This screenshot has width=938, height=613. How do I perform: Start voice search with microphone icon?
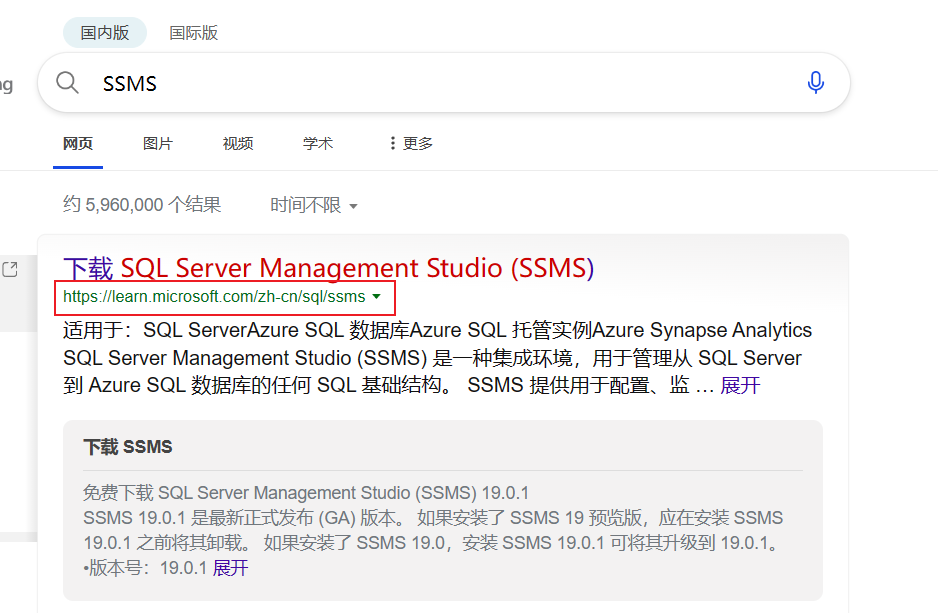pos(815,83)
